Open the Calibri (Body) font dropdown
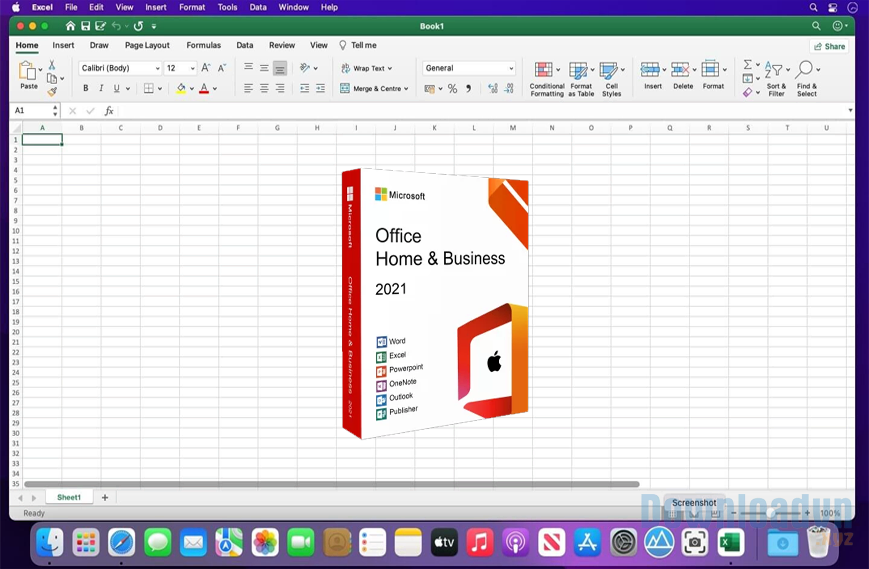Viewport: 869px width, 569px height. pos(120,68)
